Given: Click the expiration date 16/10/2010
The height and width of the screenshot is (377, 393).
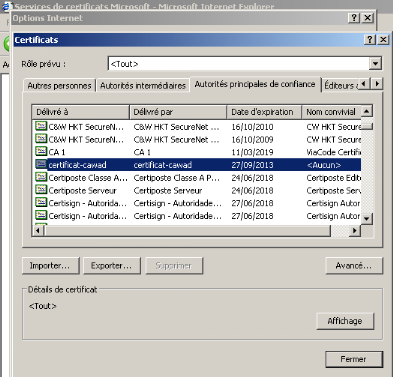Looking at the screenshot, I should point(252,127).
